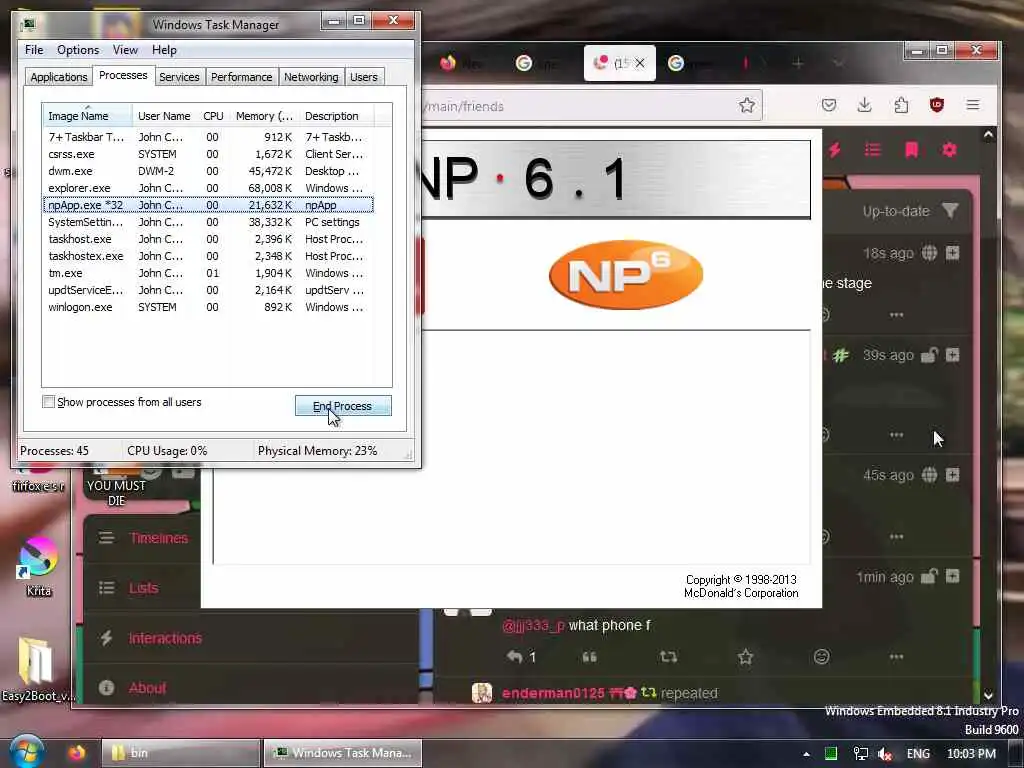The width and height of the screenshot is (1024, 768).
Task: Select the tm.exe process row
Action: click(208, 273)
